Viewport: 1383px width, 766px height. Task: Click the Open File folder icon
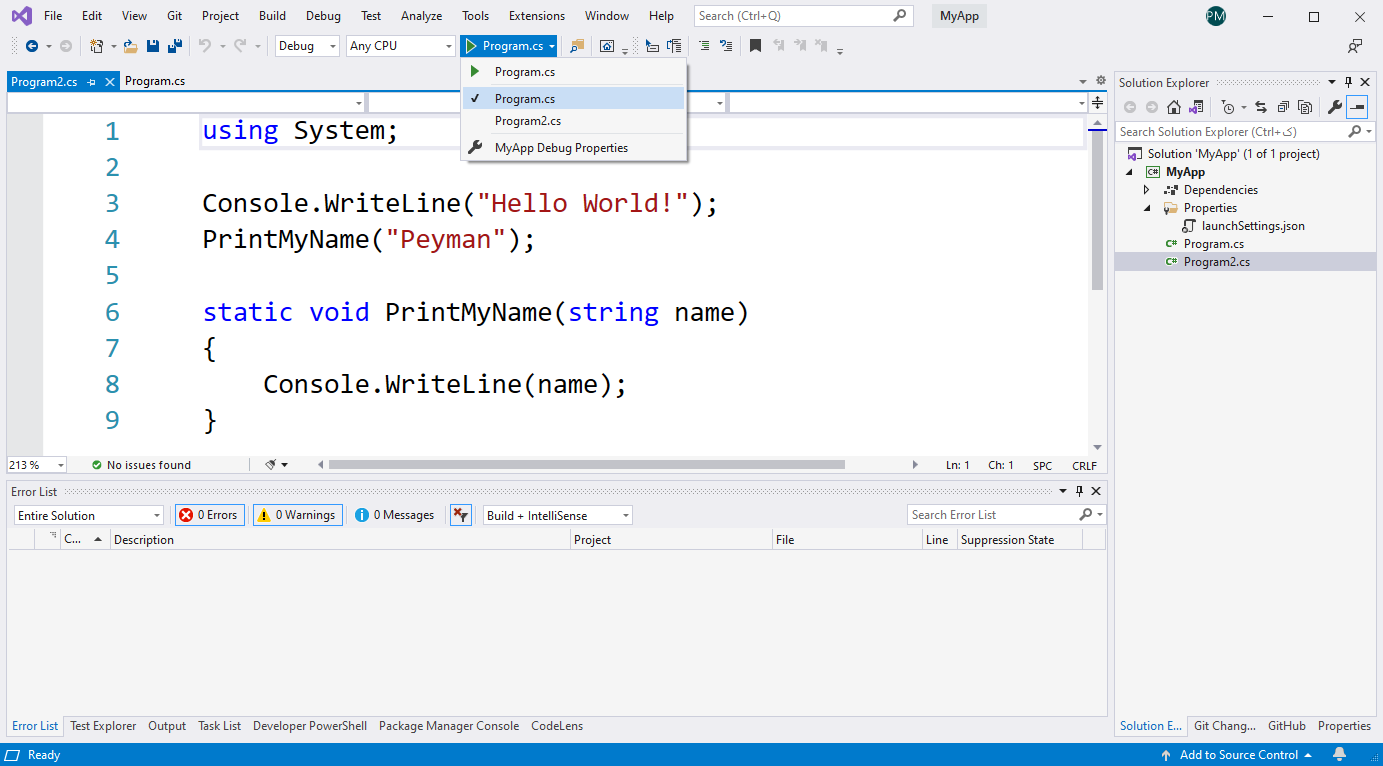pos(130,46)
